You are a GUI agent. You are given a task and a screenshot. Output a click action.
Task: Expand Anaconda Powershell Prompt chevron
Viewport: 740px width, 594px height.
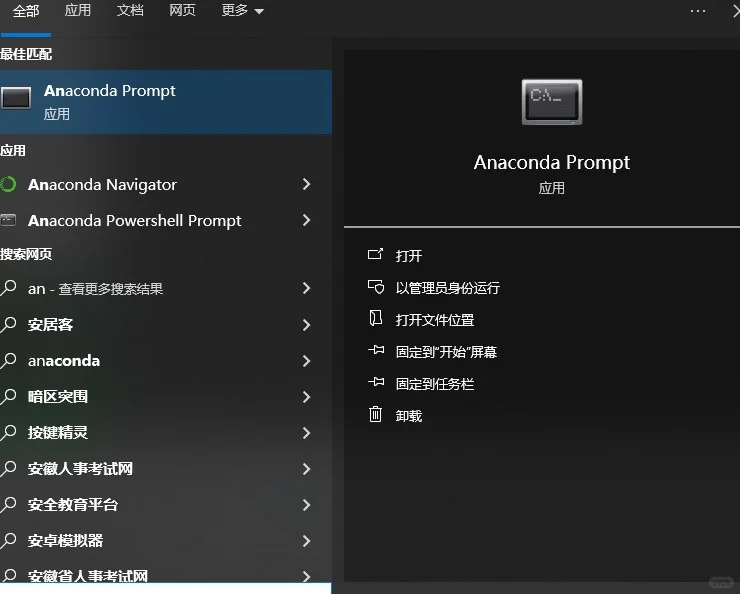click(306, 220)
